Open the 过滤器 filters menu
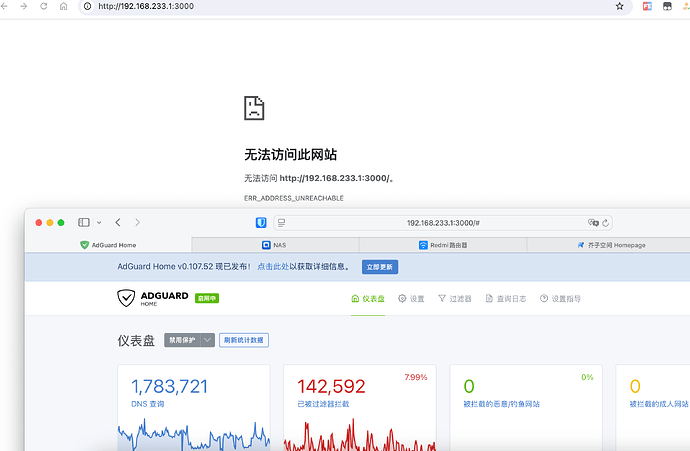This screenshot has width=690, height=451. [x=455, y=299]
